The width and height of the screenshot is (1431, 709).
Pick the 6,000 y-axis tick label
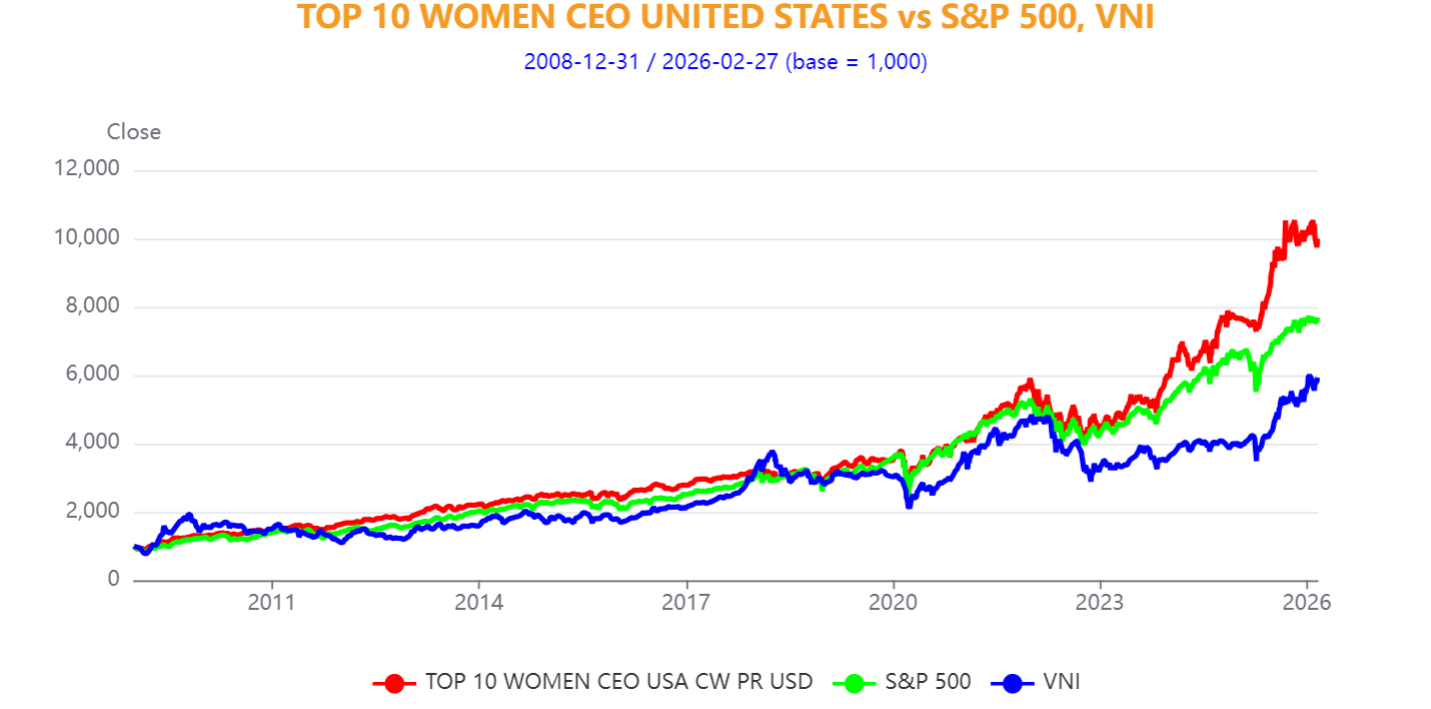click(x=91, y=375)
